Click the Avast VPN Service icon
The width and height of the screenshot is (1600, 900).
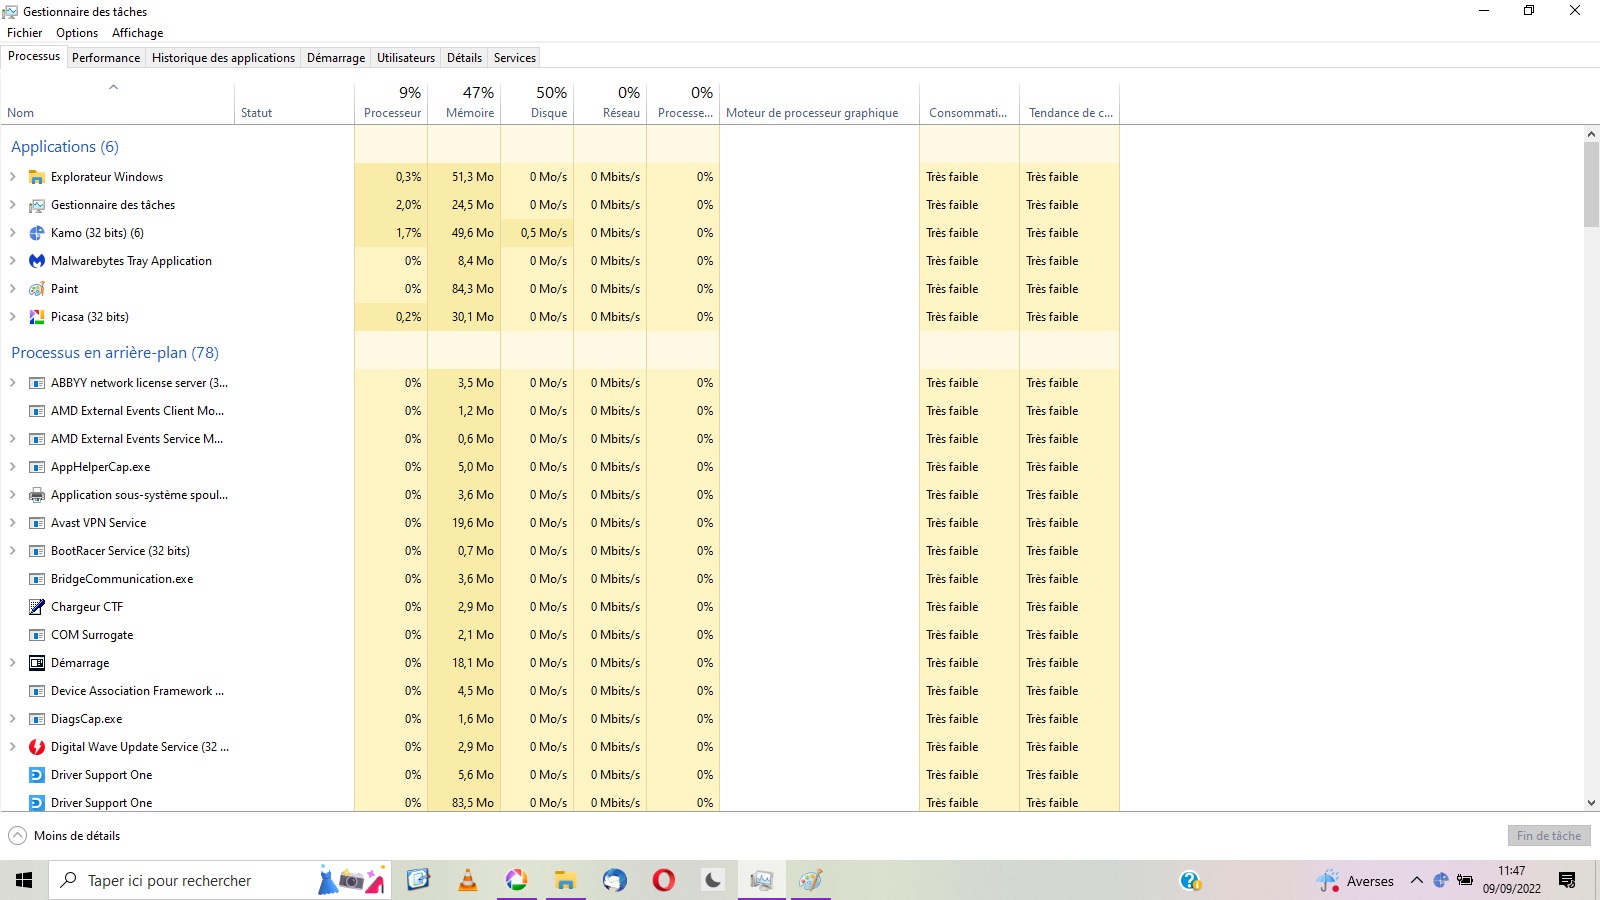[37, 523]
